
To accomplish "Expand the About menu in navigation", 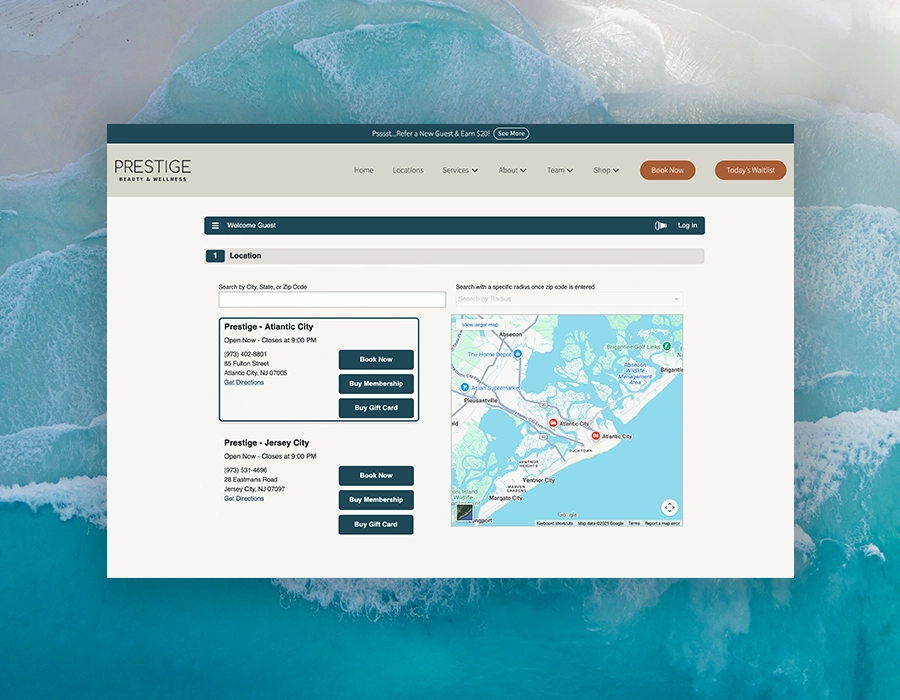I will (x=512, y=170).
